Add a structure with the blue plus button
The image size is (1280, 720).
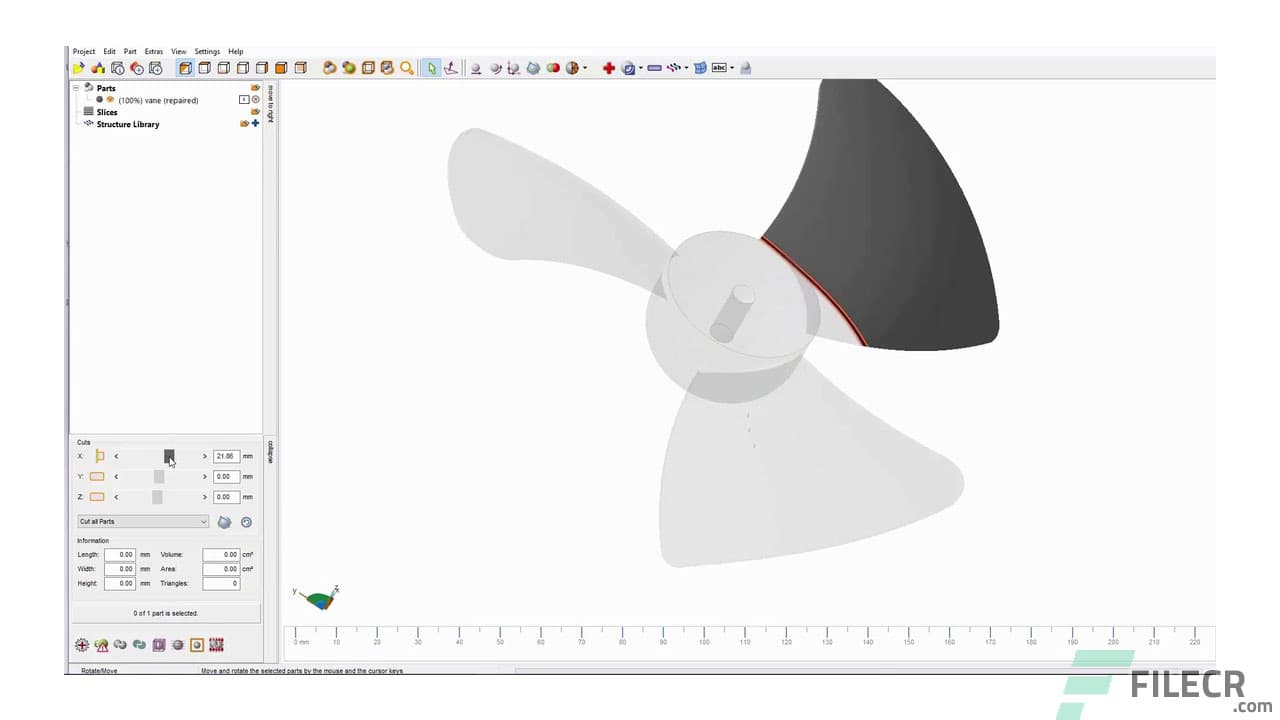(256, 124)
